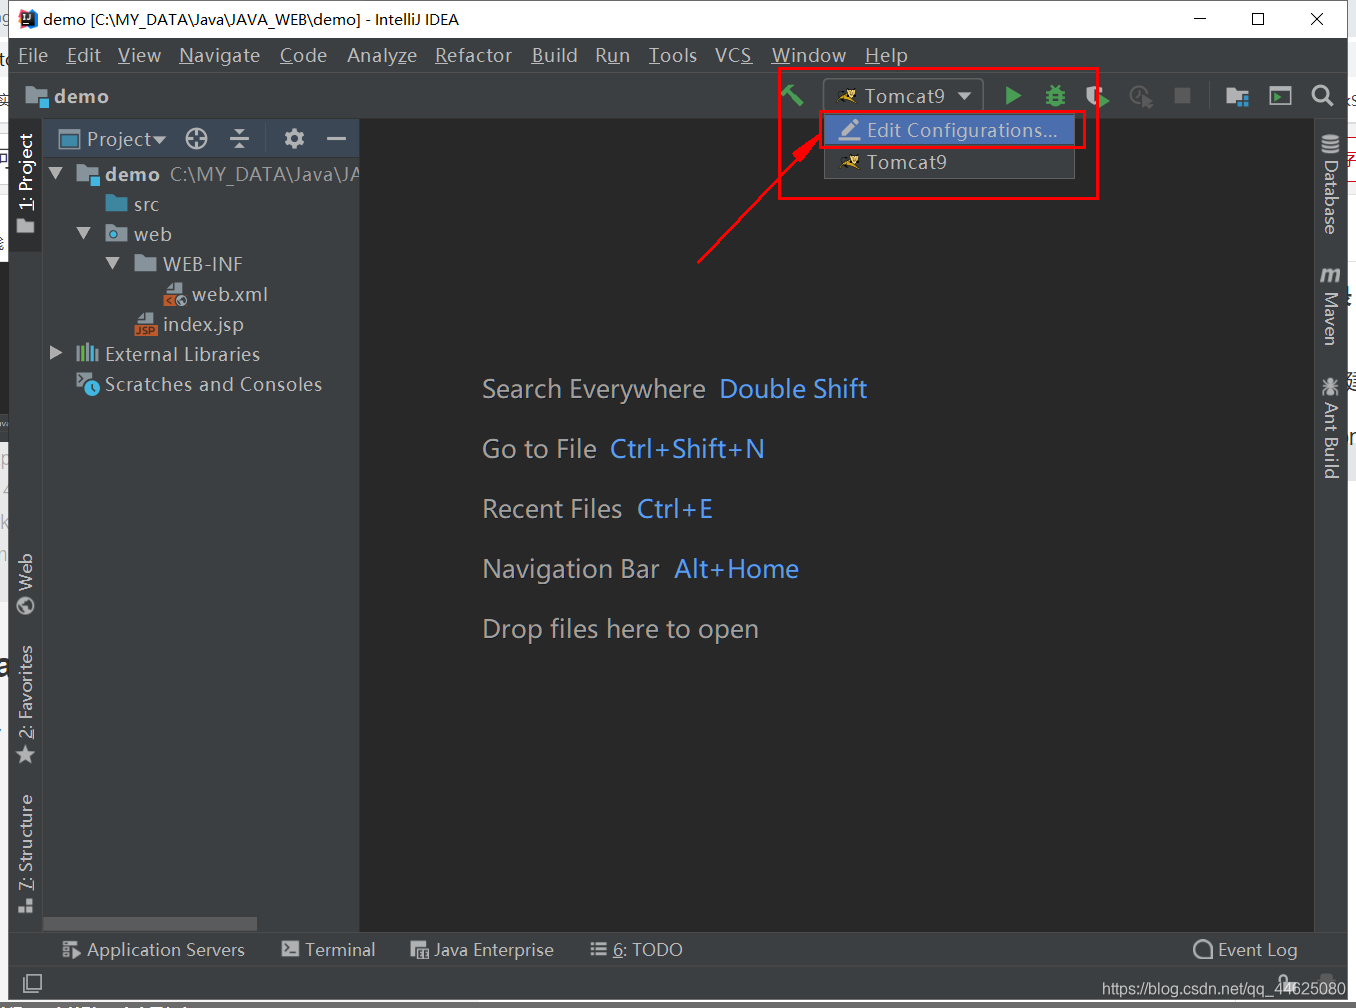Collapse the web folder arrow
The height and width of the screenshot is (1008, 1356).
85,234
